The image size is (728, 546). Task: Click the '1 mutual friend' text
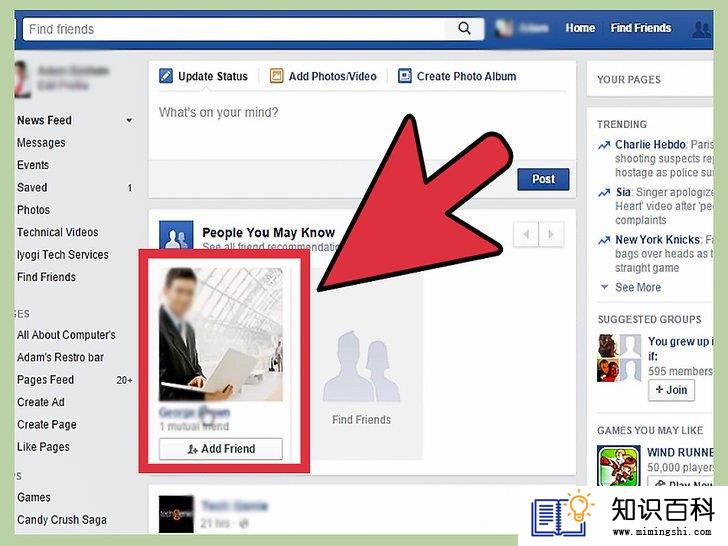(x=194, y=426)
